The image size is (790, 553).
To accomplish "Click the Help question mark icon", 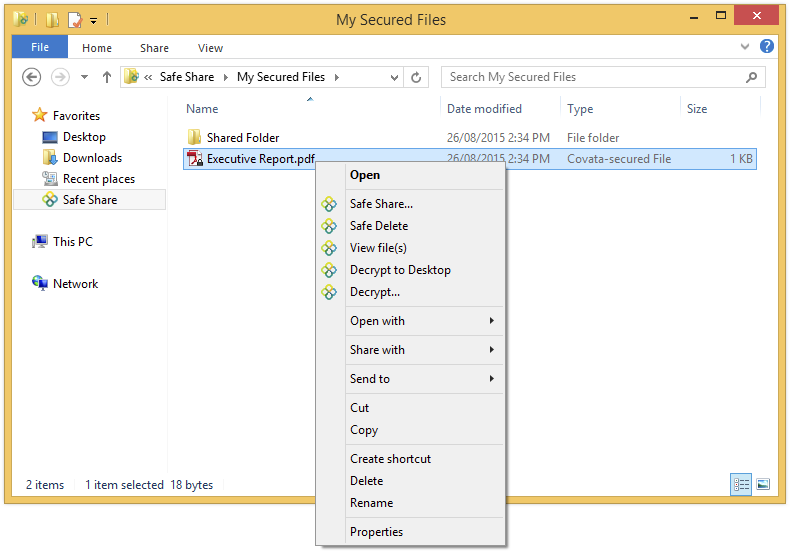I will [x=767, y=47].
